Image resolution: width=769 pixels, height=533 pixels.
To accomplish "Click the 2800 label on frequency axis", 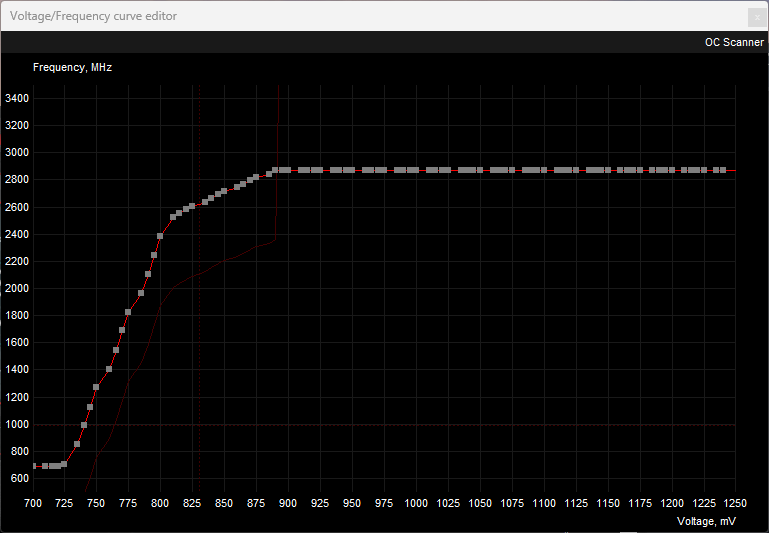I will pyautogui.click(x=17, y=179).
